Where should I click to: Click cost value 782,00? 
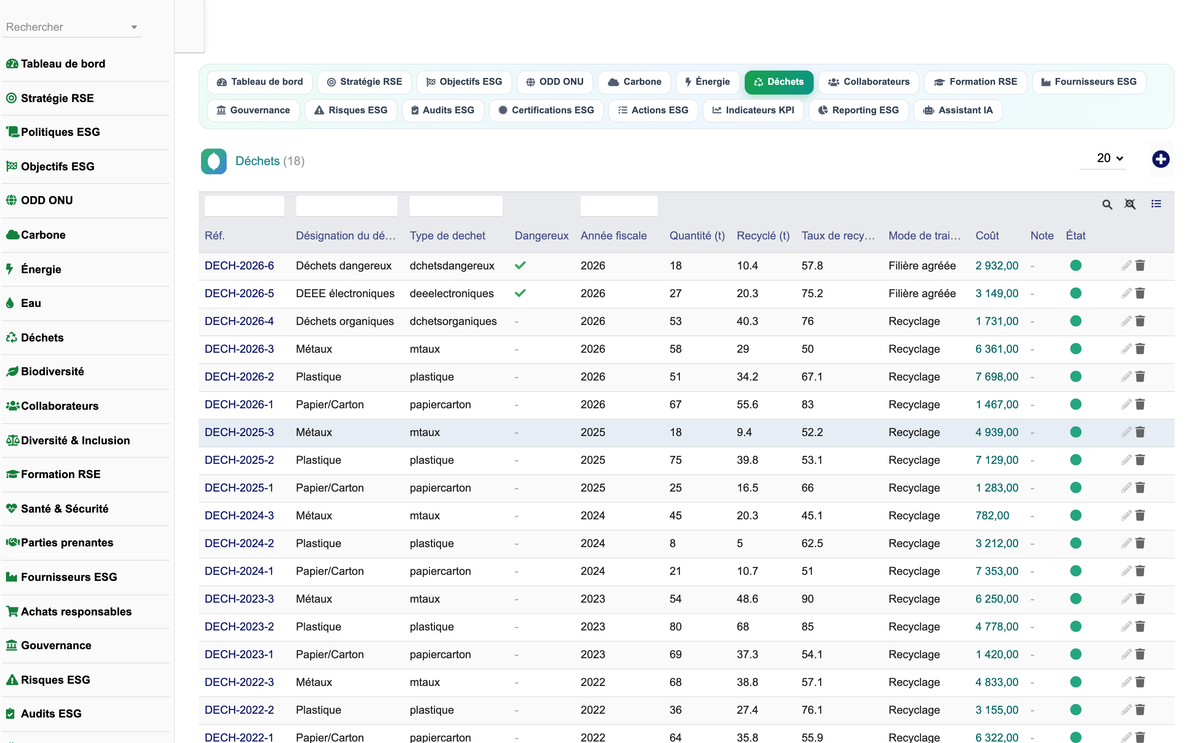(x=992, y=516)
